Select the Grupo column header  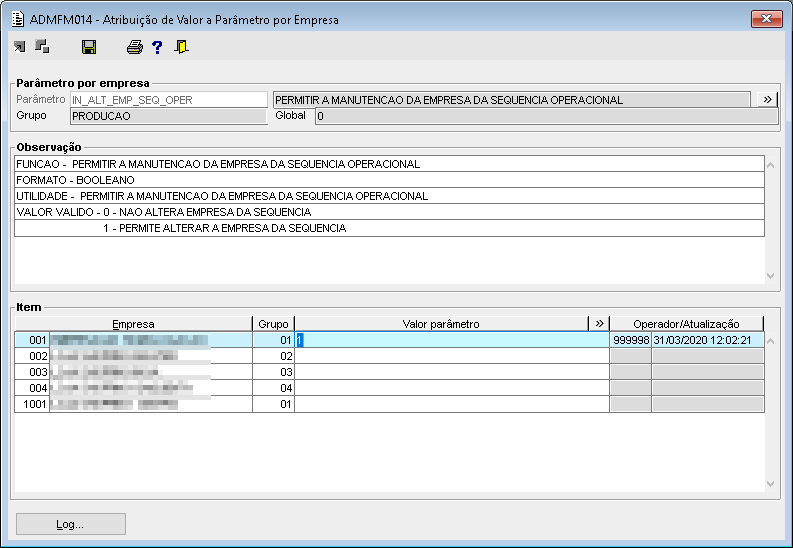tap(273, 324)
